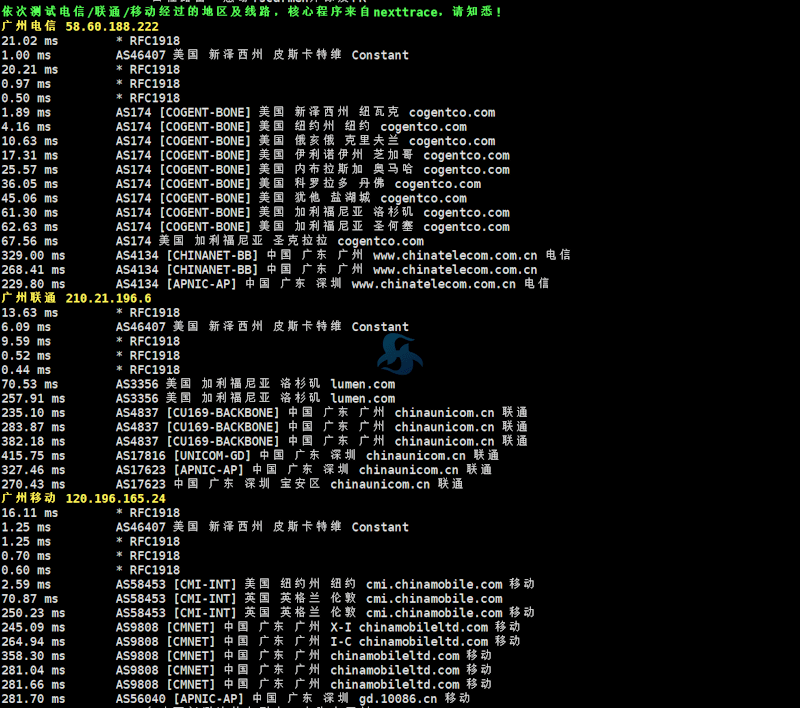Select the latency value '21.02 ms'

30,41
